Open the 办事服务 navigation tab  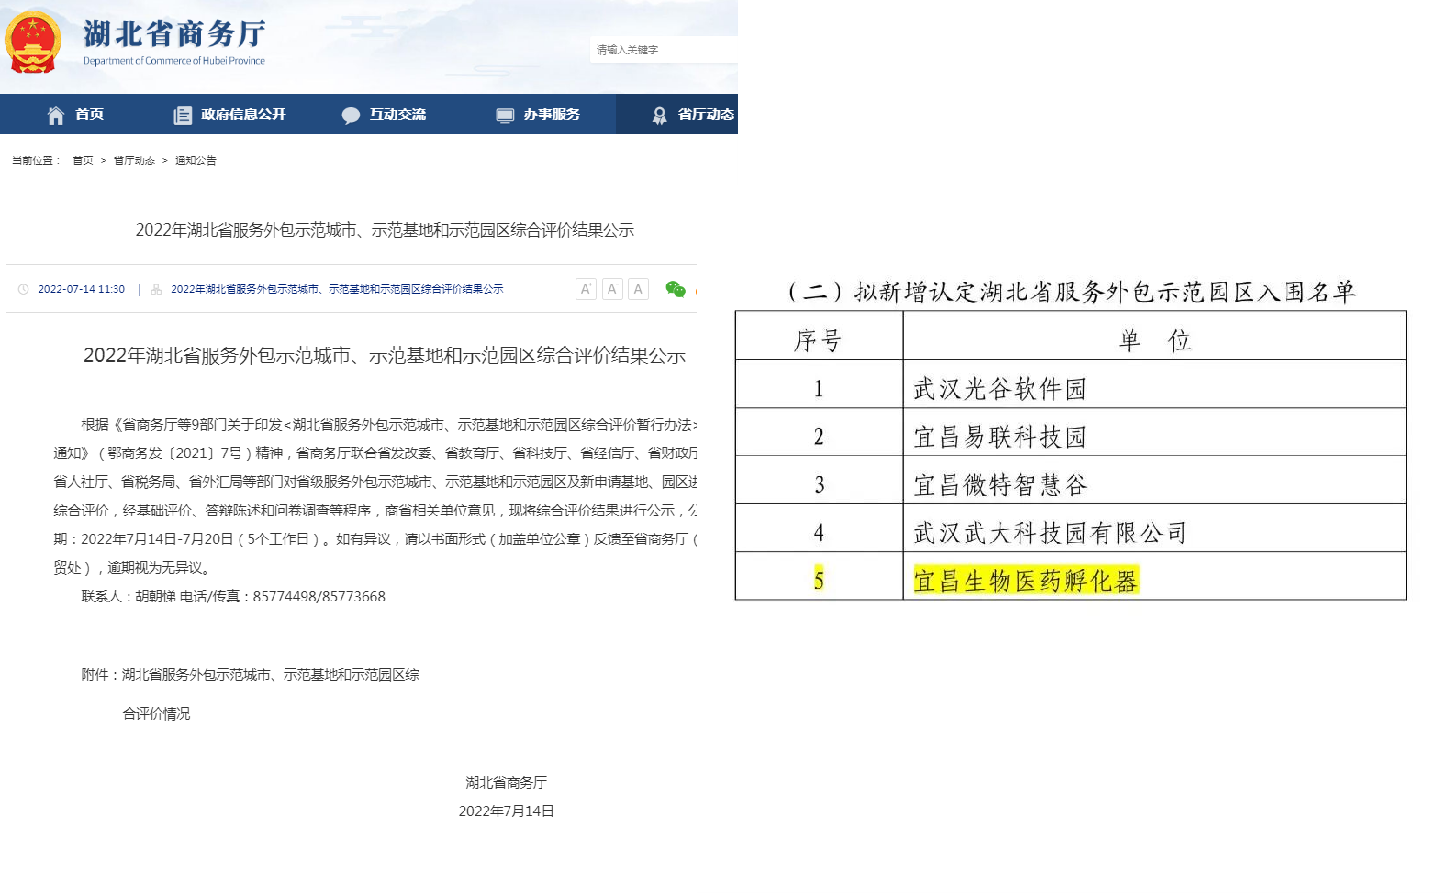click(x=552, y=114)
